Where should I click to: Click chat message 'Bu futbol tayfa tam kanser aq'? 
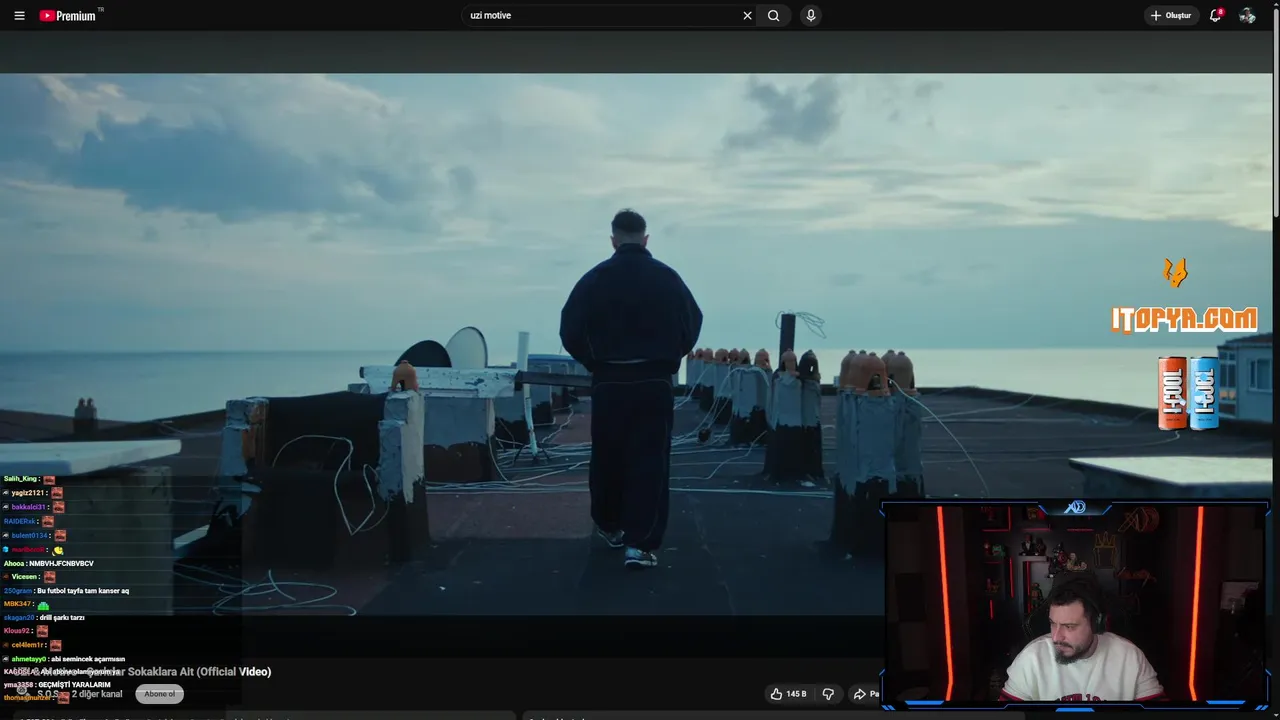(x=83, y=591)
